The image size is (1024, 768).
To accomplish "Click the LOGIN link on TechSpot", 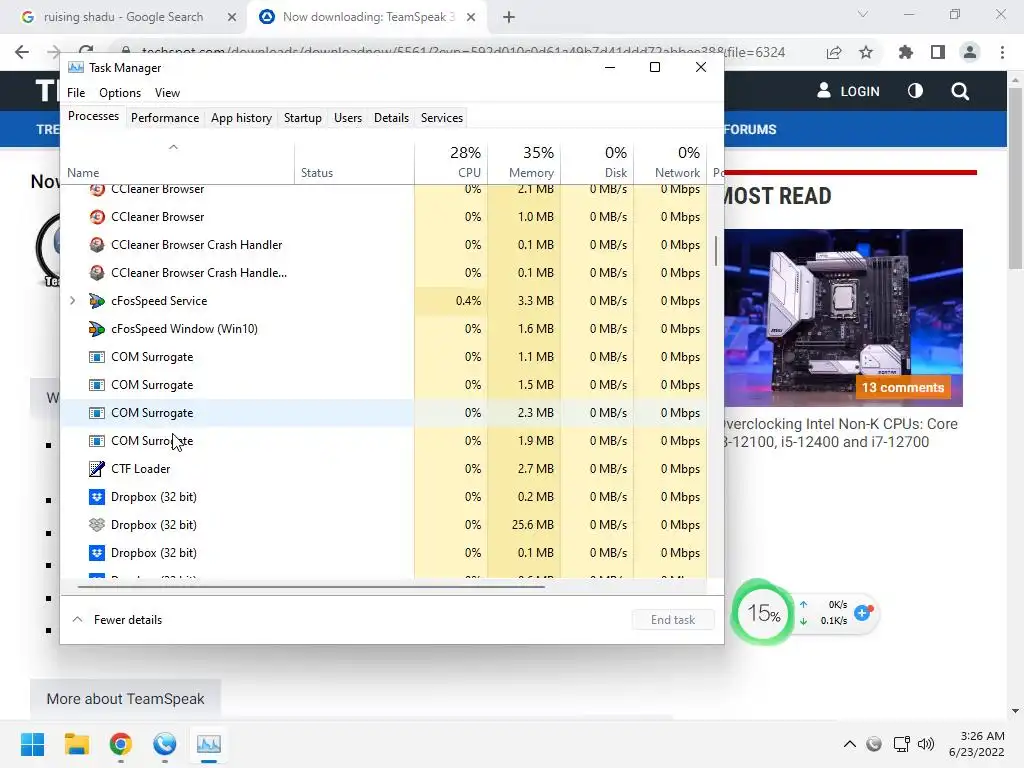I will (x=848, y=91).
